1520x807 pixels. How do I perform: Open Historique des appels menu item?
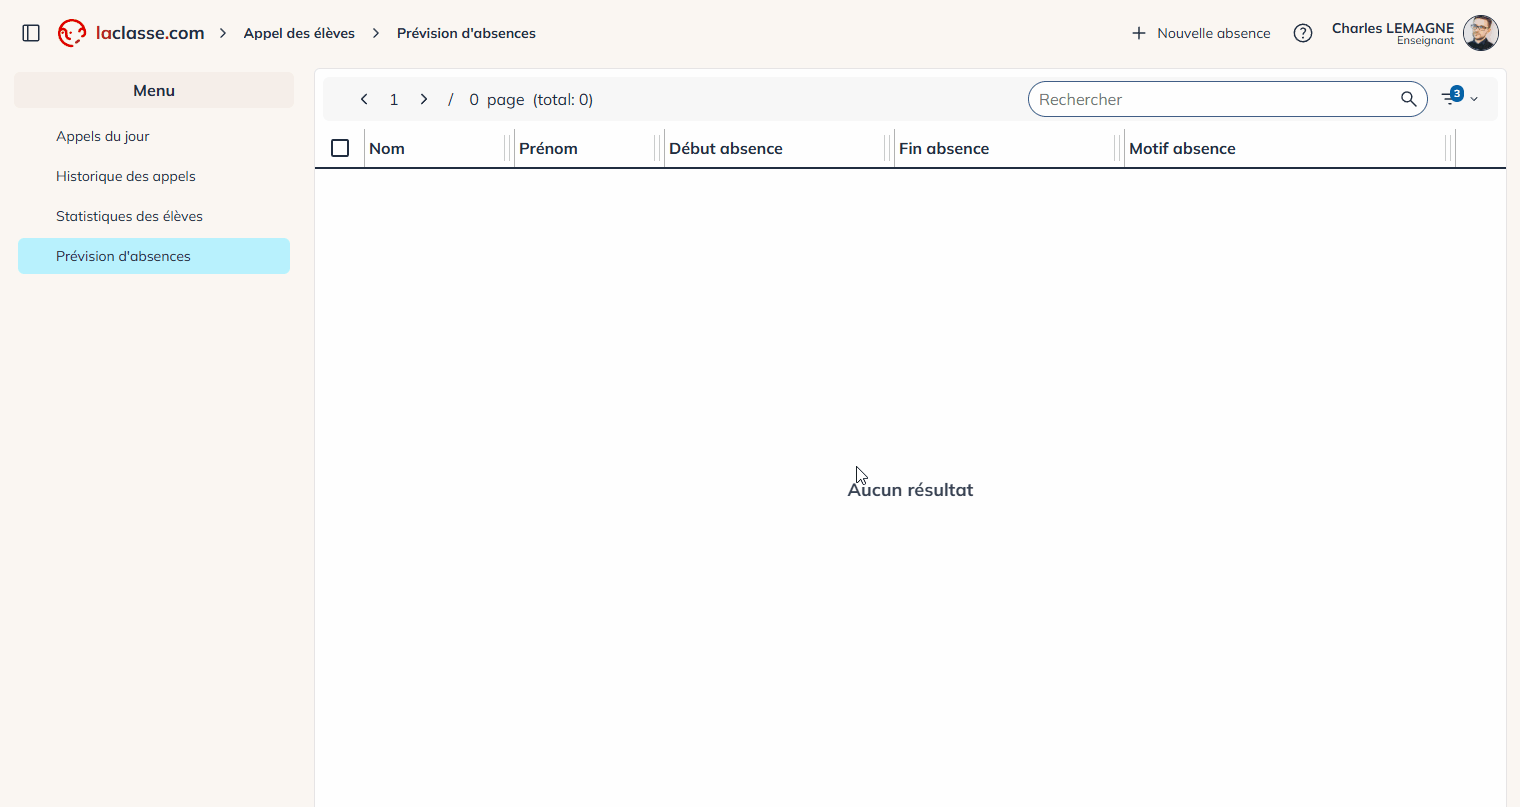click(x=126, y=176)
